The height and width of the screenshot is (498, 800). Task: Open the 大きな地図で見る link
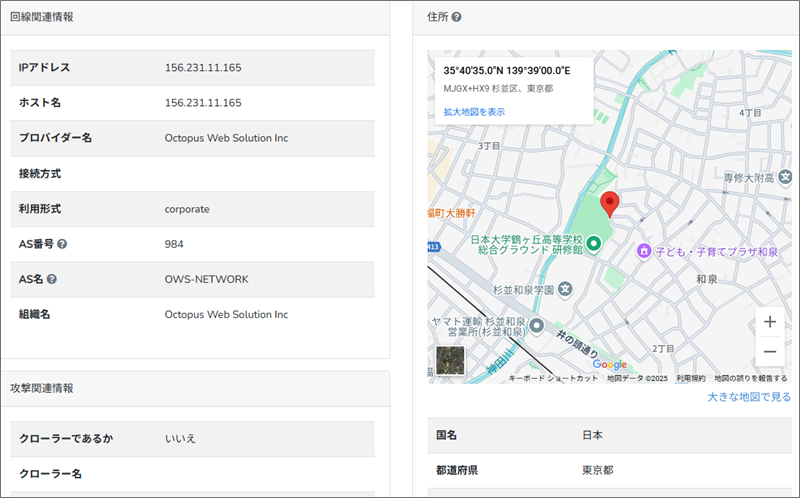tap(749, 397)
